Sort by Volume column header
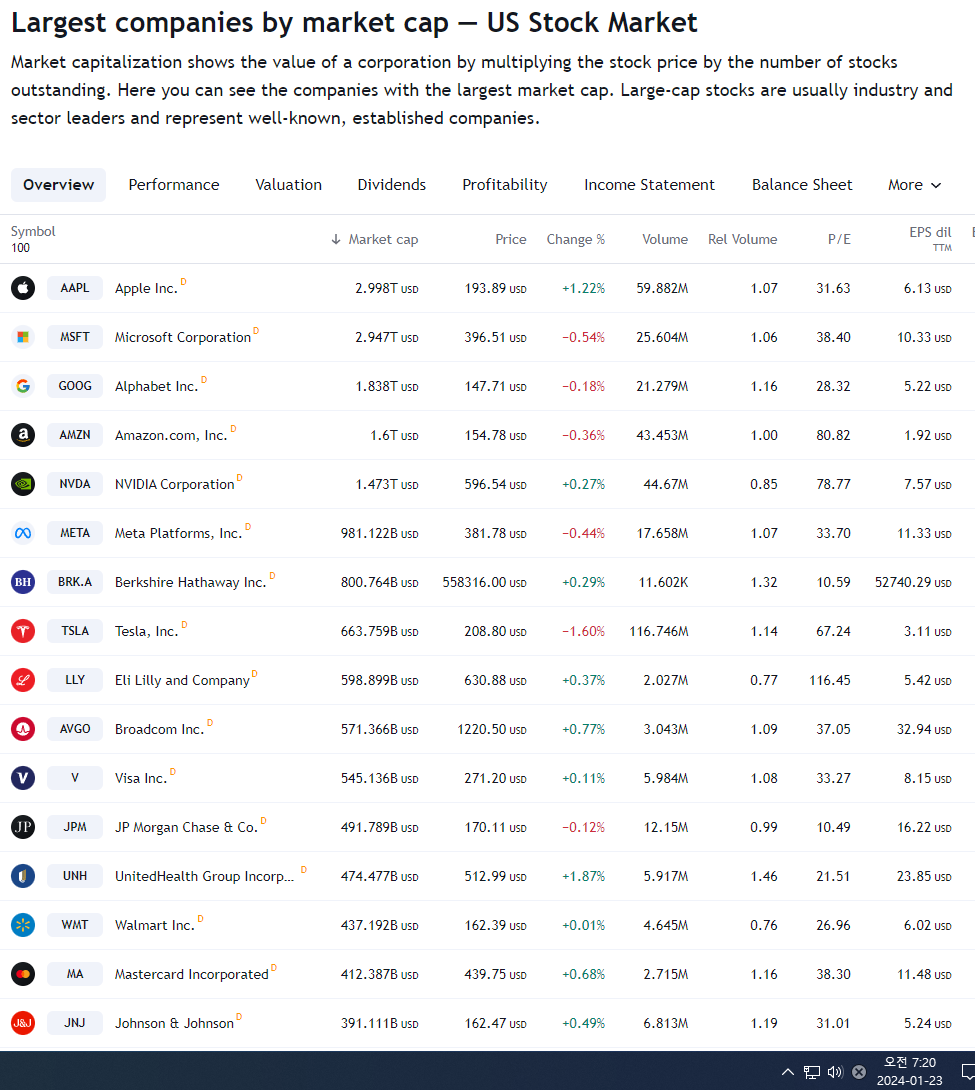975x1090 pixels. tap(665, 239)
